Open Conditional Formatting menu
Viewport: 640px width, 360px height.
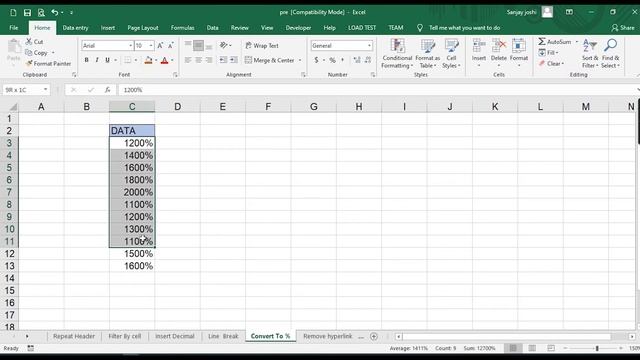397,53
